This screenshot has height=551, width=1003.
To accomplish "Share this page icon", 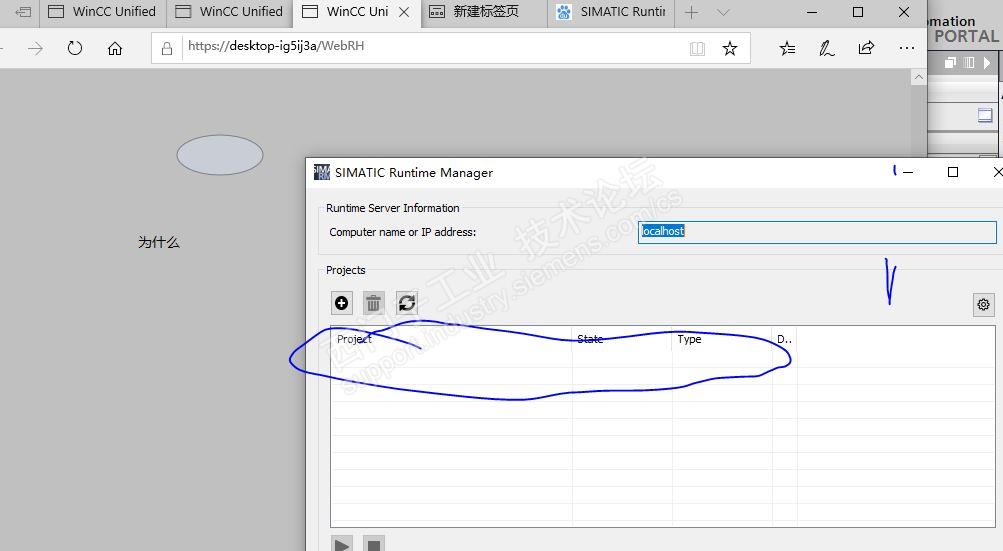I will point(866,48).
